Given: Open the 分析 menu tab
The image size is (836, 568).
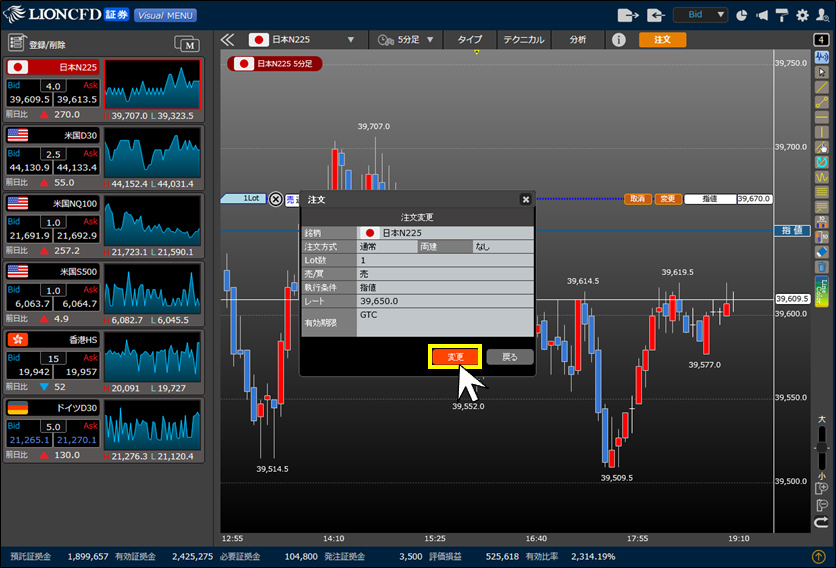Looking at the screenshot, I should 578,40.
